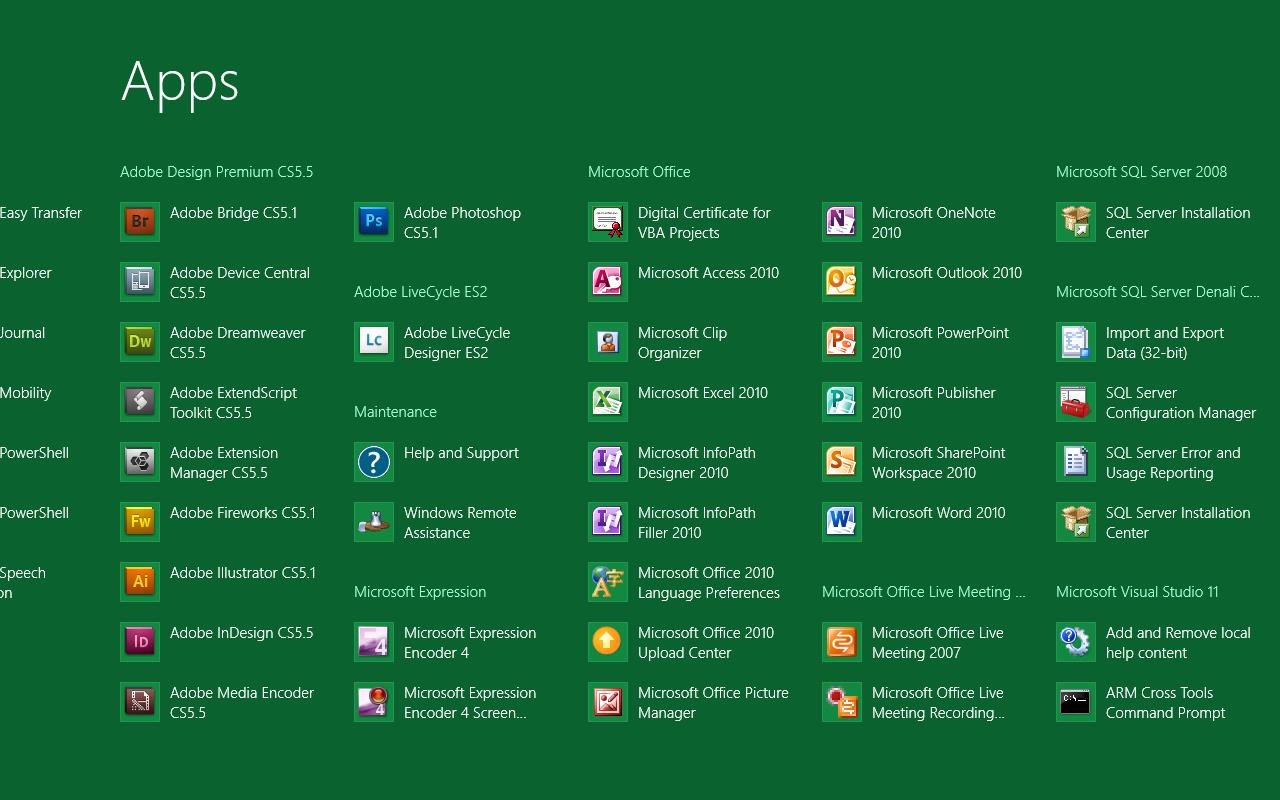Open Live Meeting Recording Manager icon

tap(842, 702)
